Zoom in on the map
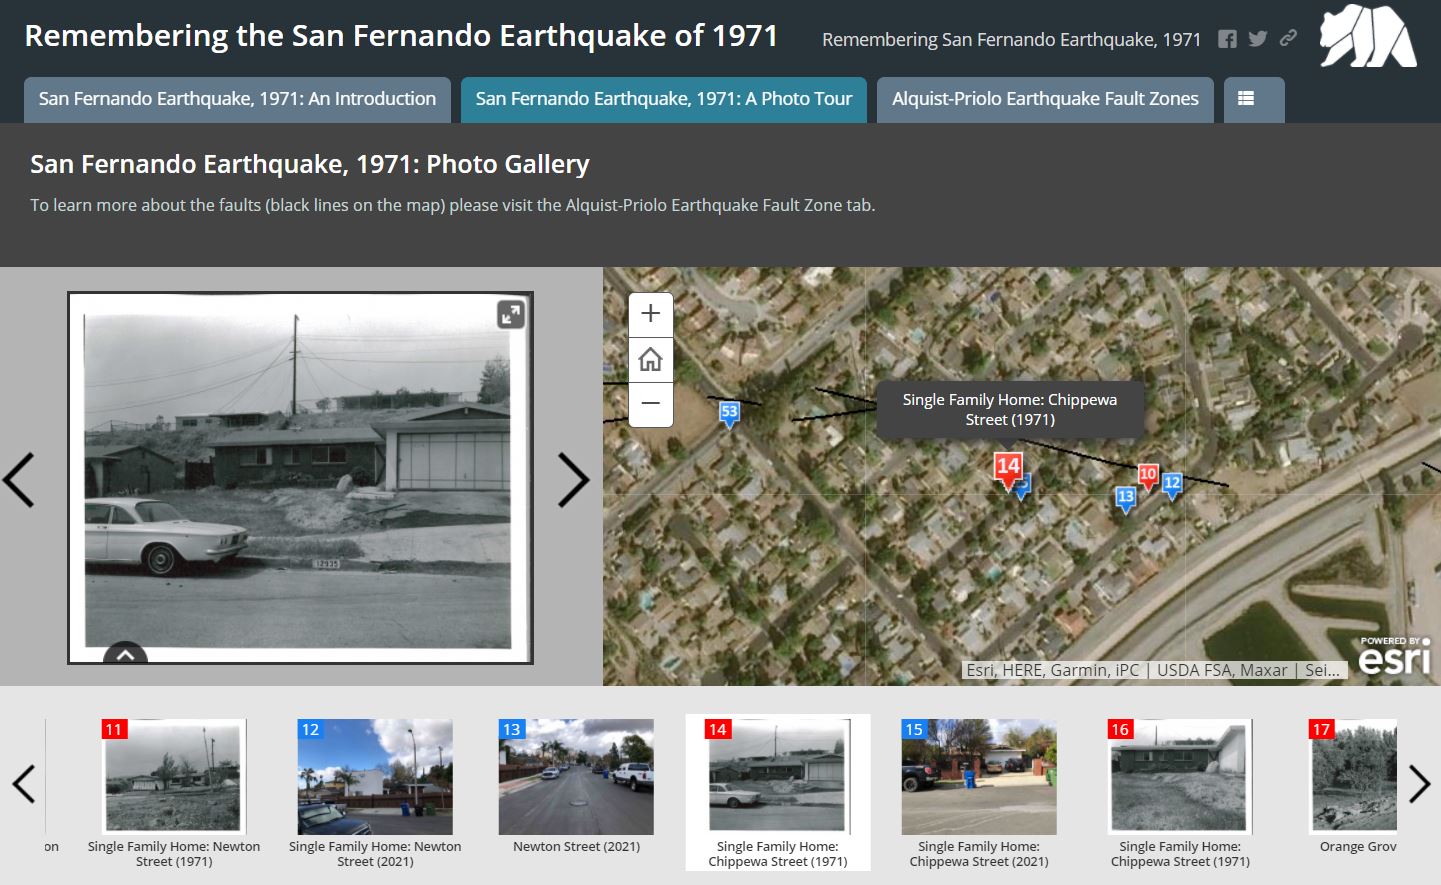The image size is (1441, 885). (x=650, y=314)
